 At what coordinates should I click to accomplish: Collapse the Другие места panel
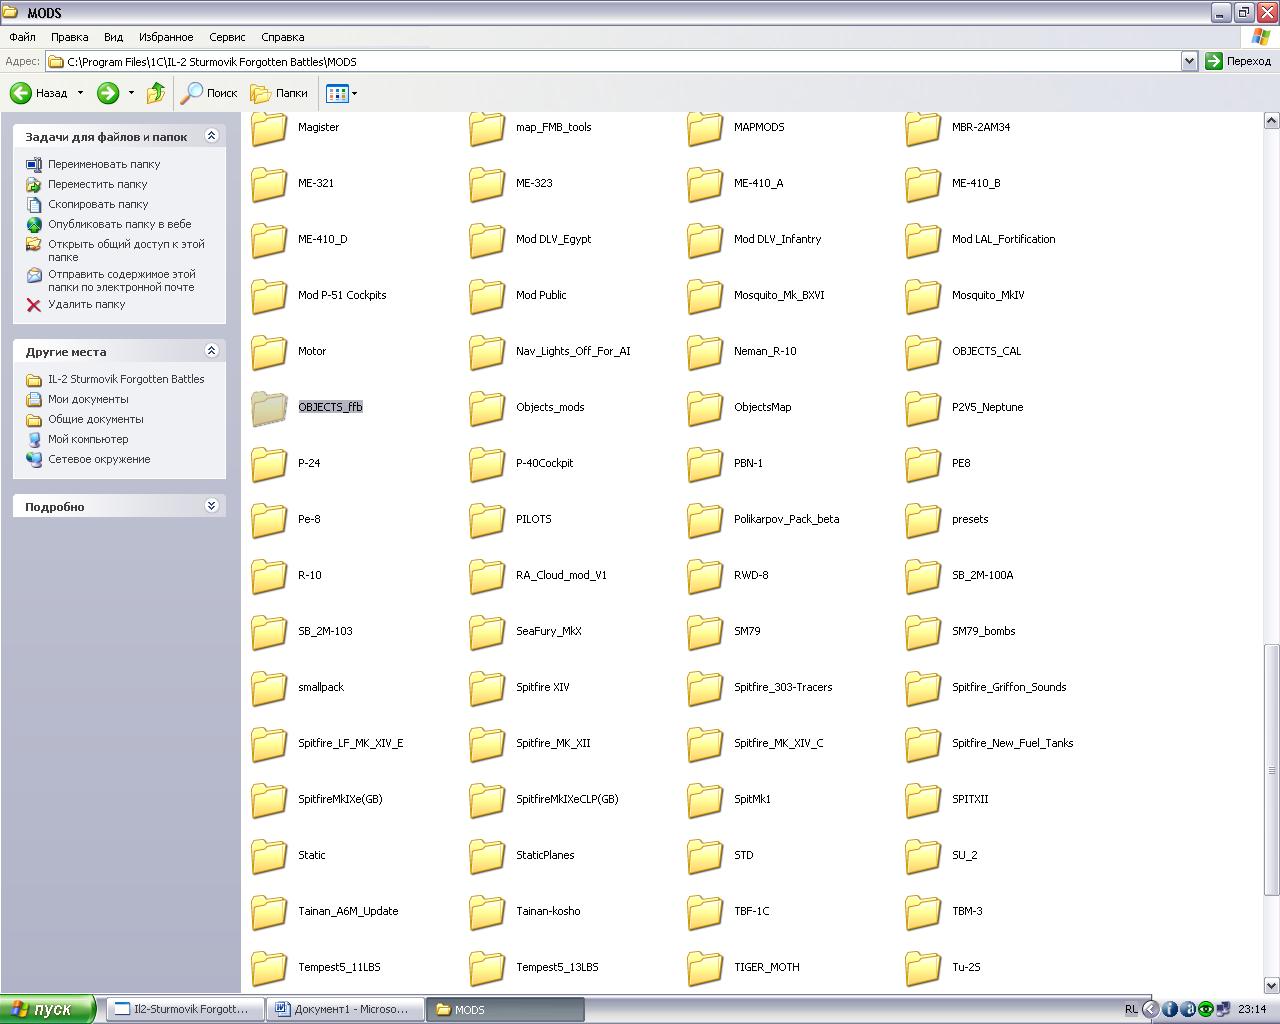211,351
